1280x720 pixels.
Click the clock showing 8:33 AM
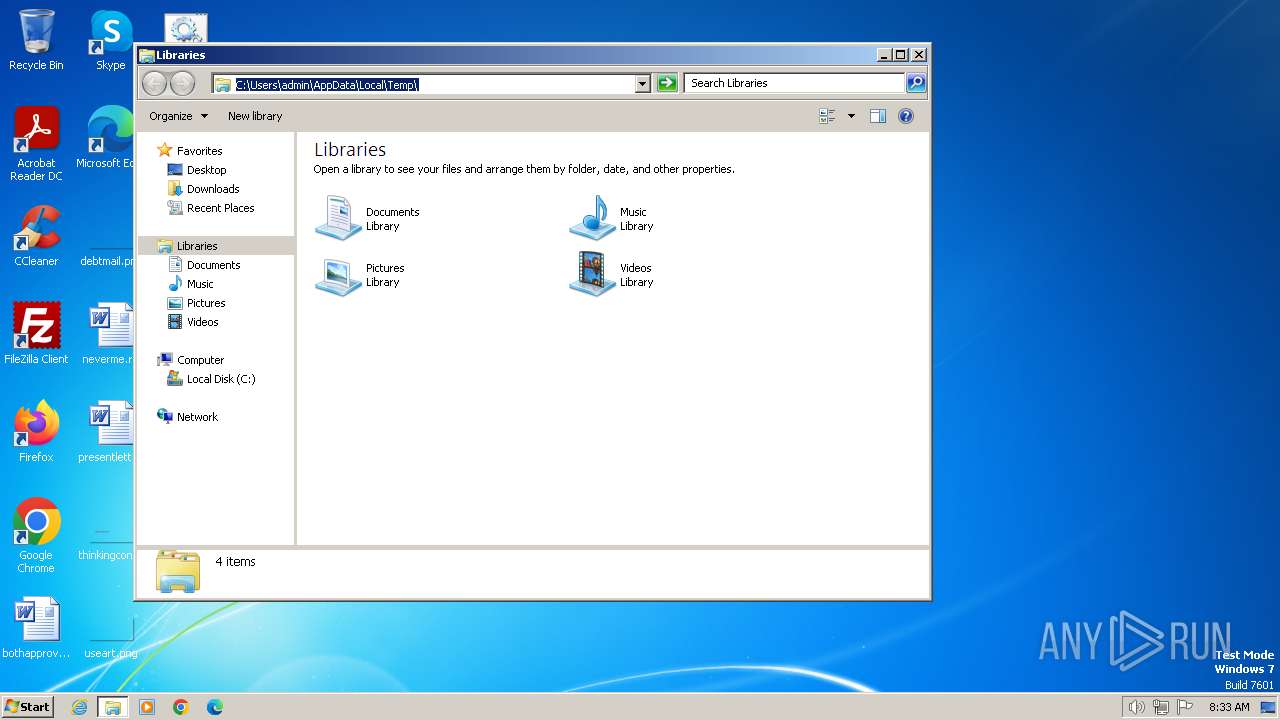click(1229, 707)
